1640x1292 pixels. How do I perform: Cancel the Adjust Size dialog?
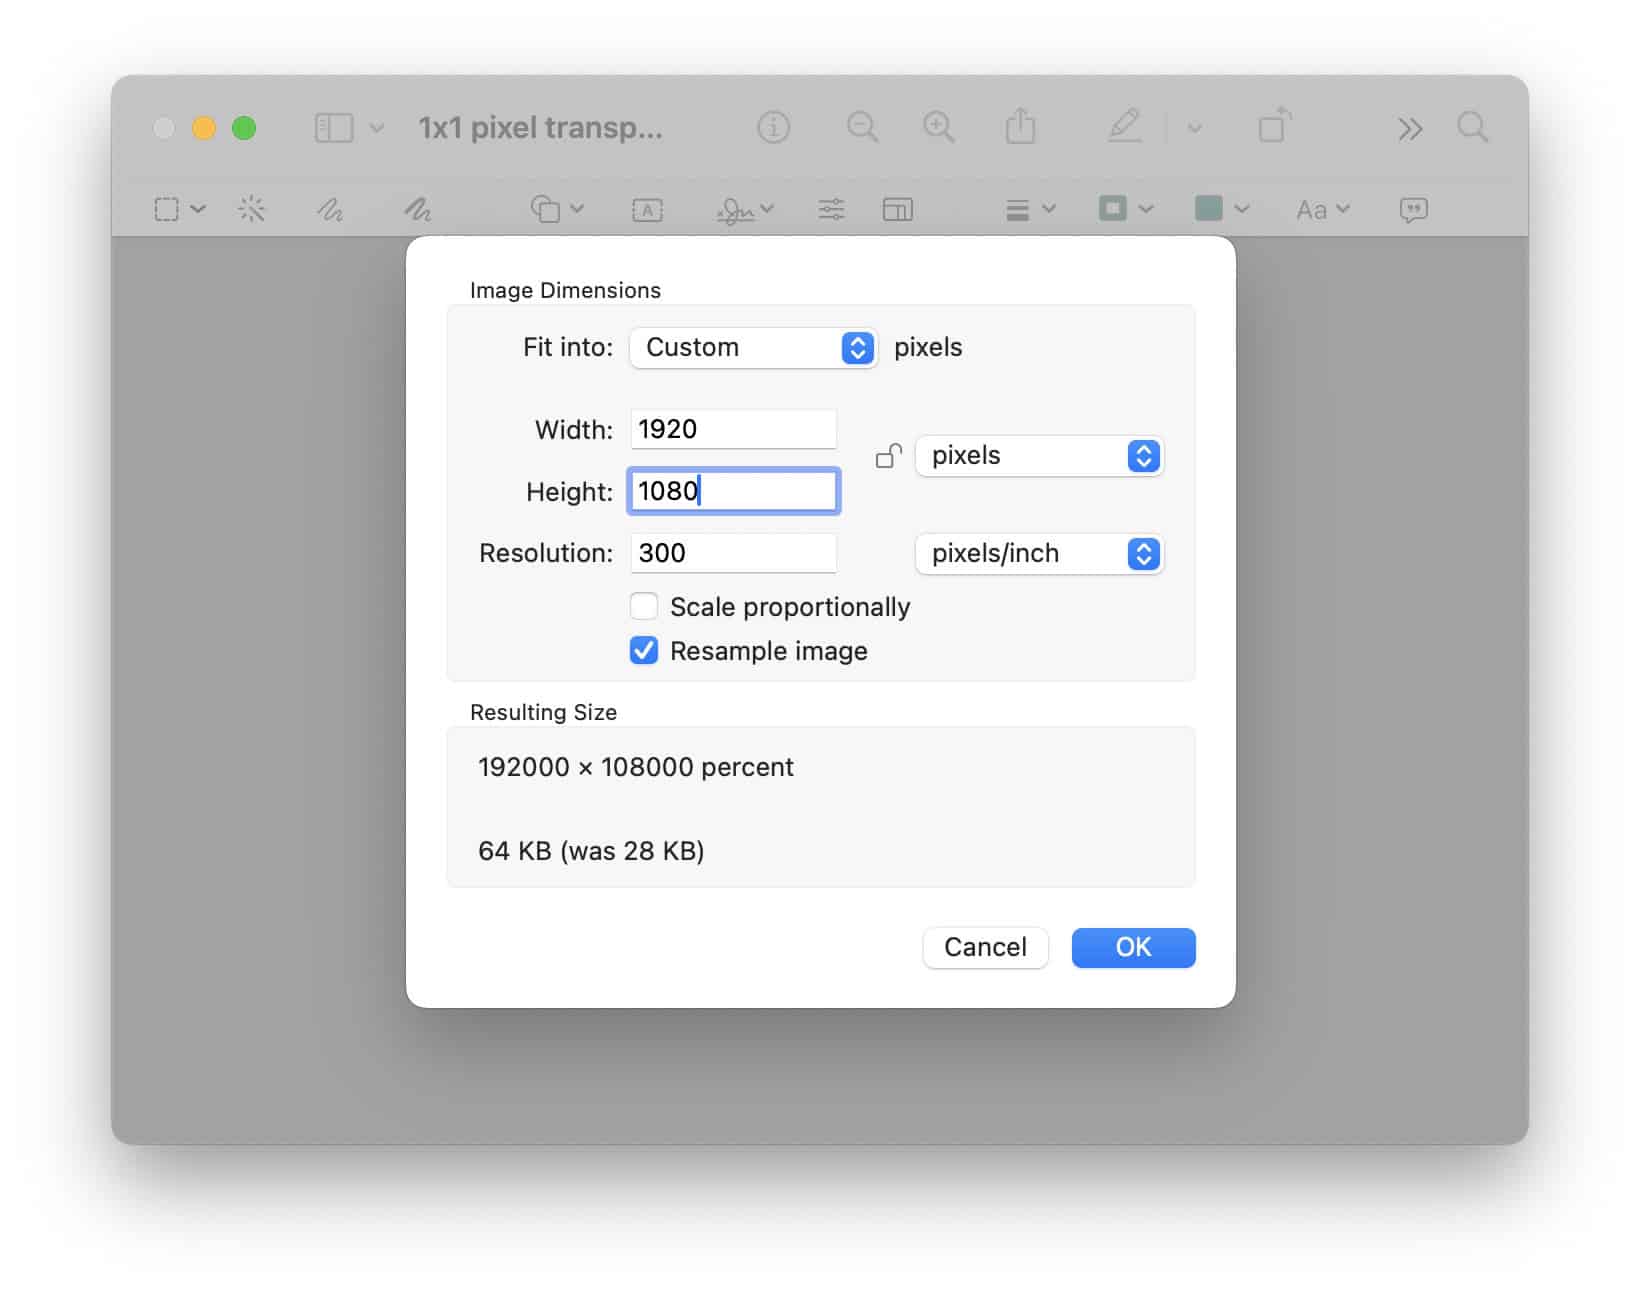coord(985,947)
